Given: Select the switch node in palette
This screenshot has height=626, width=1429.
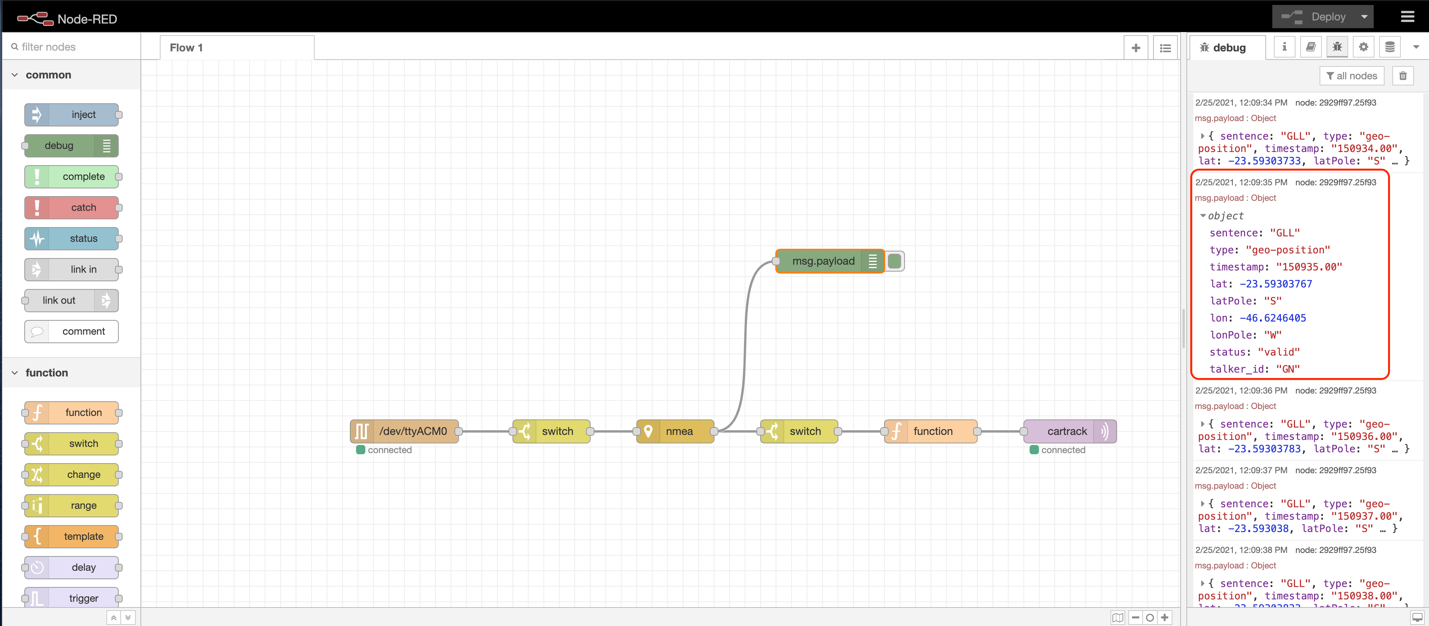Looking at the screenshot, I should click(72, 443).
